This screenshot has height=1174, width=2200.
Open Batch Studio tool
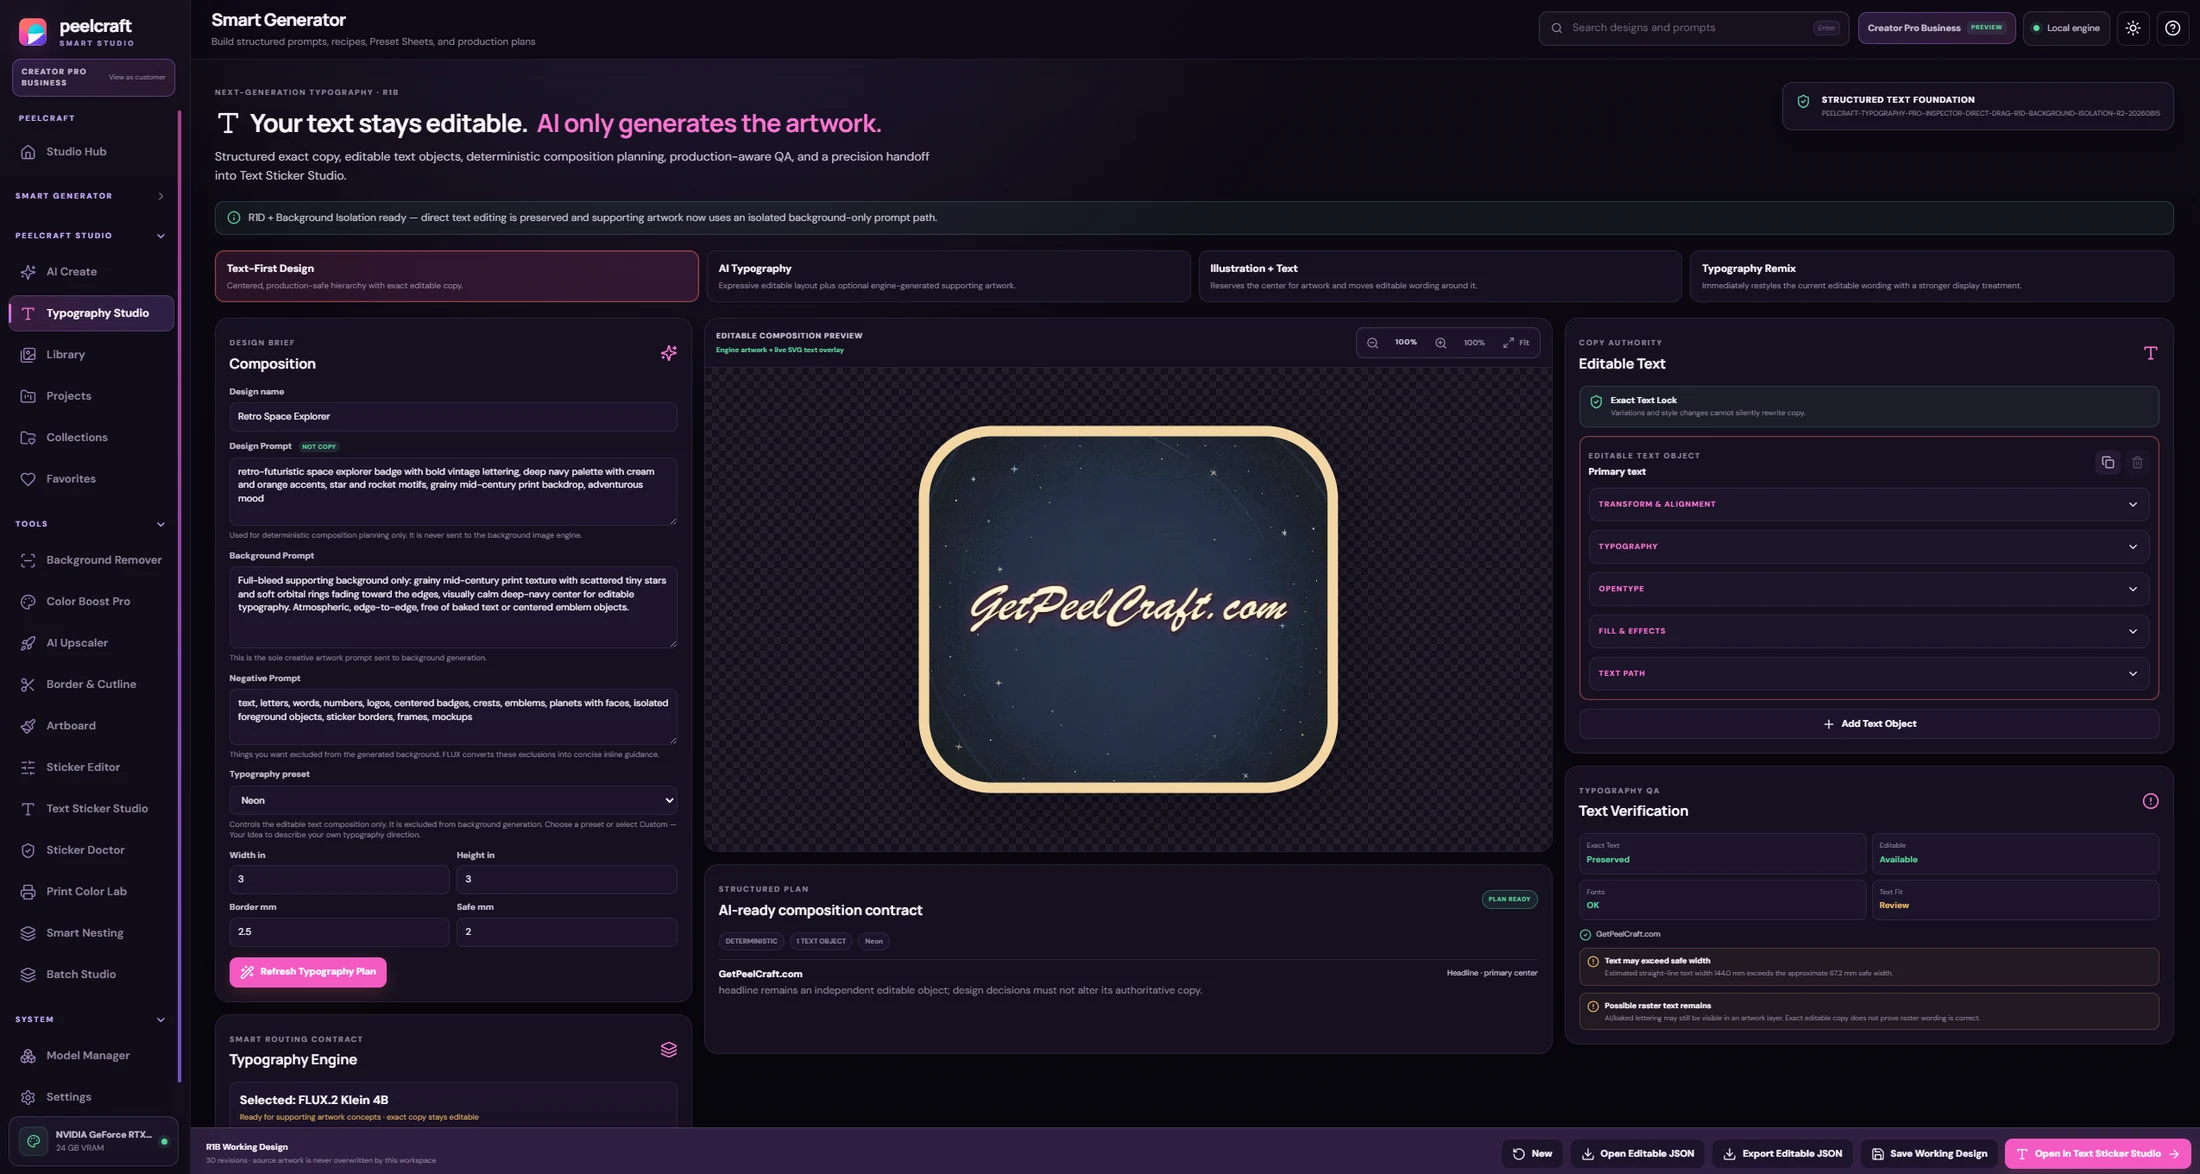point(91,975)
